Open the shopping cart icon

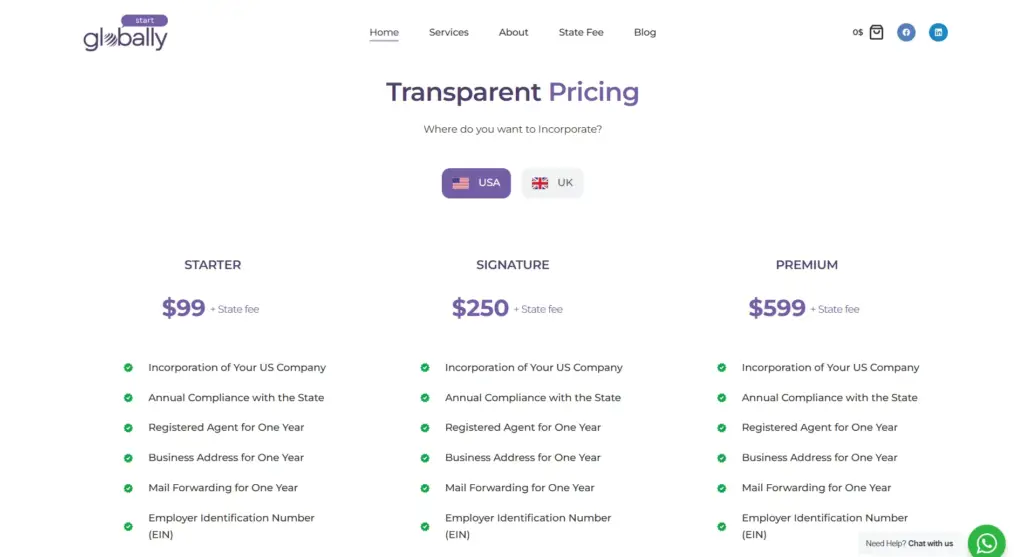(x=876, y=32)
